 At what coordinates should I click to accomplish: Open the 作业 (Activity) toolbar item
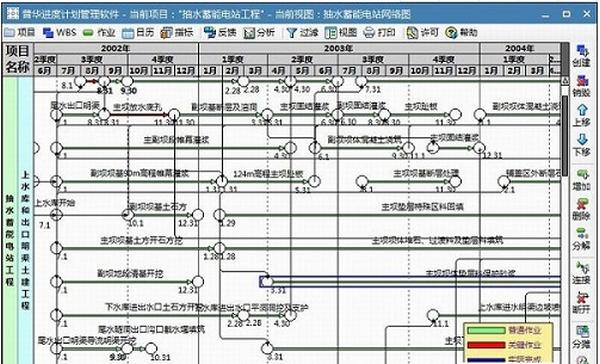tap(99, 33)
